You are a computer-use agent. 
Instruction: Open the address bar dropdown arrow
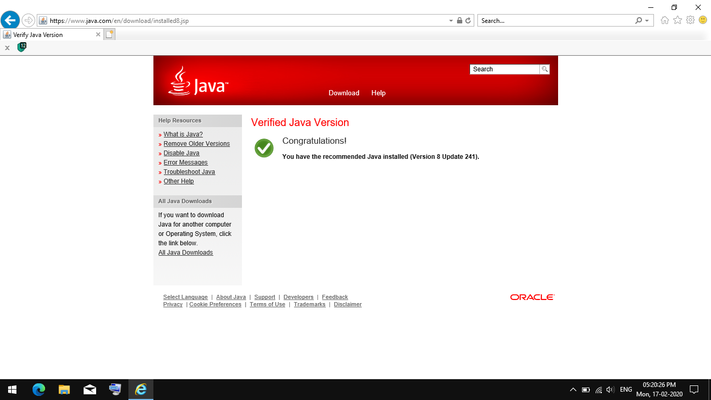pos(451,20)
